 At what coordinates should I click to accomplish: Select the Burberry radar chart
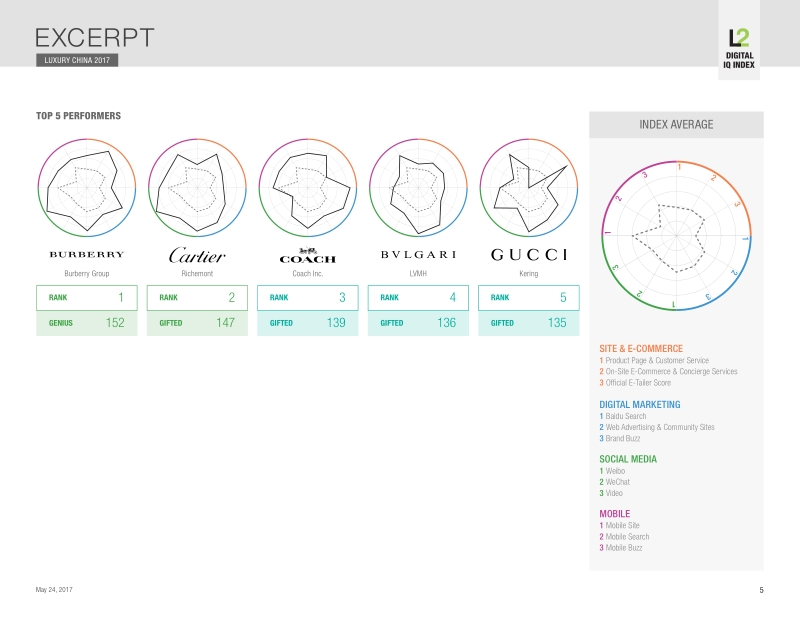click(87, 187)
